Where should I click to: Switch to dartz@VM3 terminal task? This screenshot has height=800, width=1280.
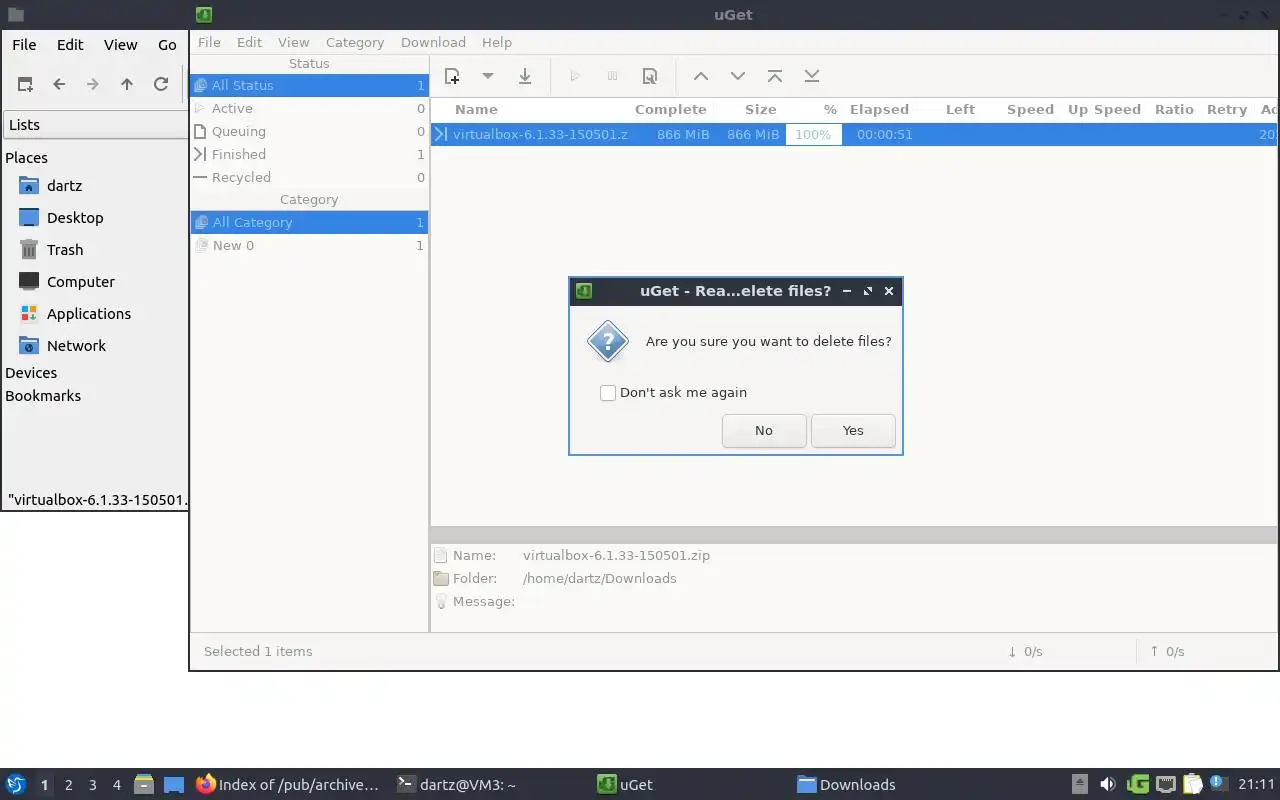coord(457,785)
